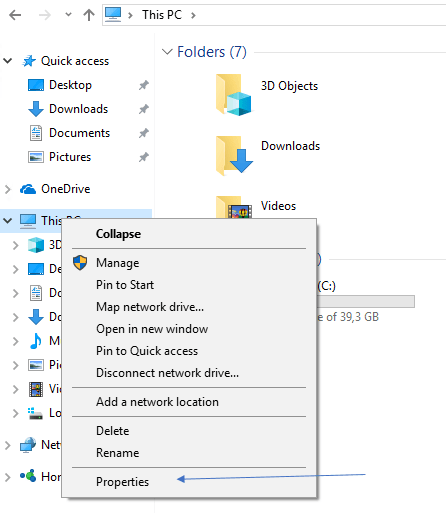Choose Collapse from the context menu
The width and height of the screenshot is (446, 513).
[x=189, y=234]
